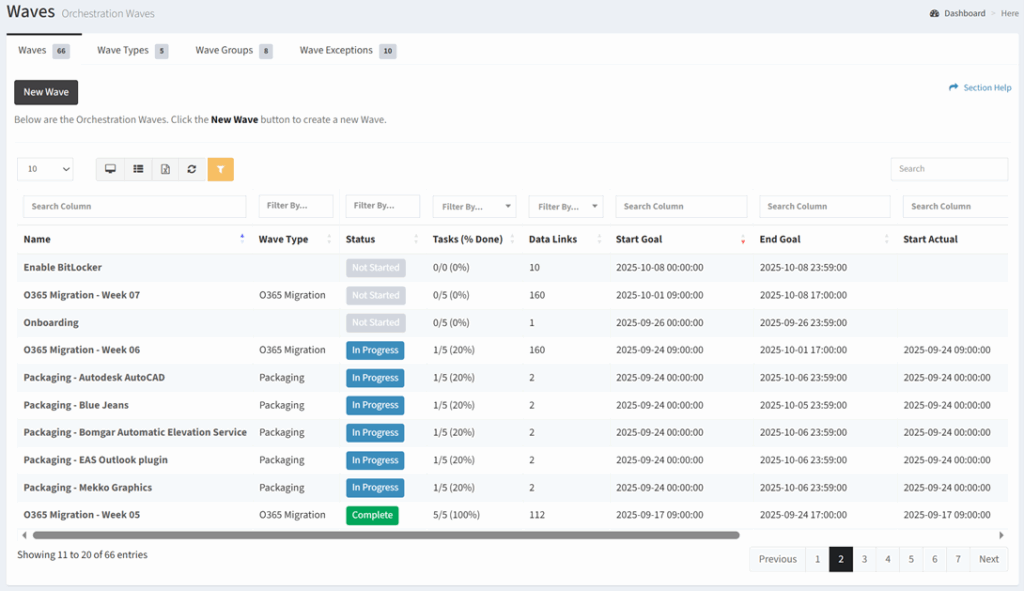
Task: Select the monitor display view icon
Action: tap(110, 169)
